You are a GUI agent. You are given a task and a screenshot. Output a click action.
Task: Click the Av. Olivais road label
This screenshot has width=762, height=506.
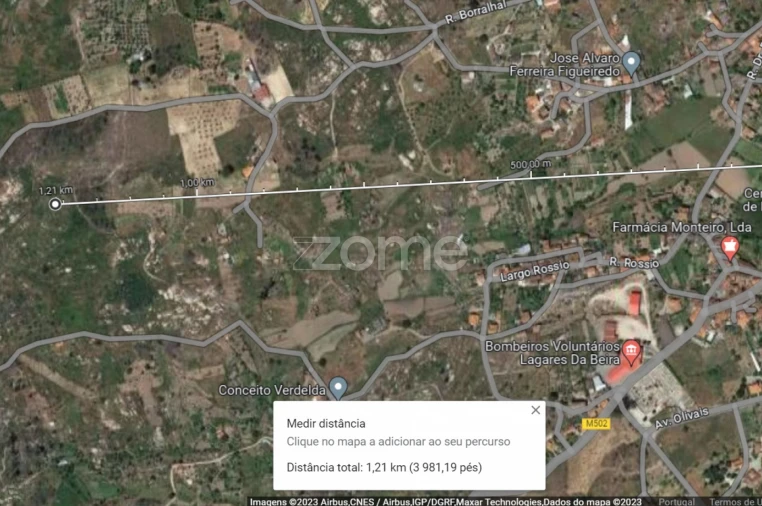[681, 418]
